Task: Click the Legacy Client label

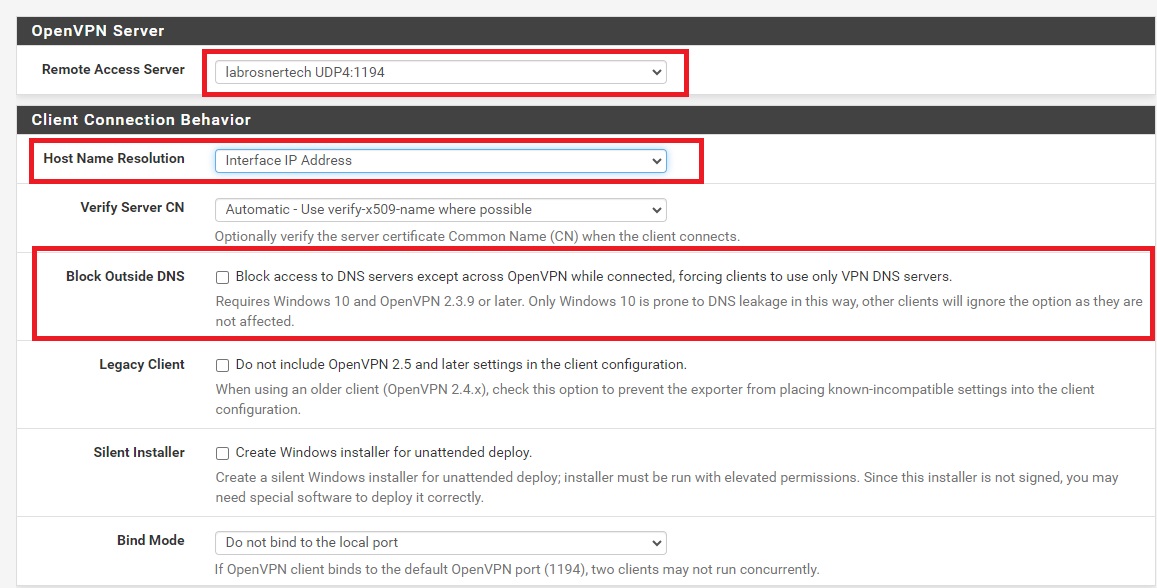Action: pyautogui.click(x=142, y=364)
